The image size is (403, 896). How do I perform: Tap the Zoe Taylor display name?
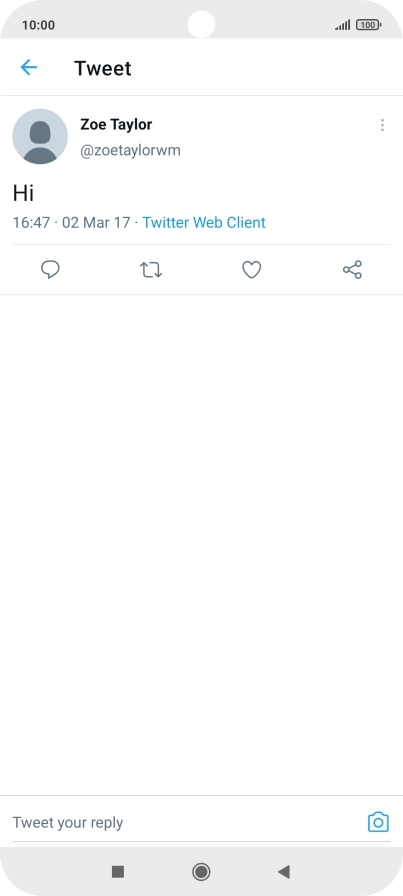[116, 124]
